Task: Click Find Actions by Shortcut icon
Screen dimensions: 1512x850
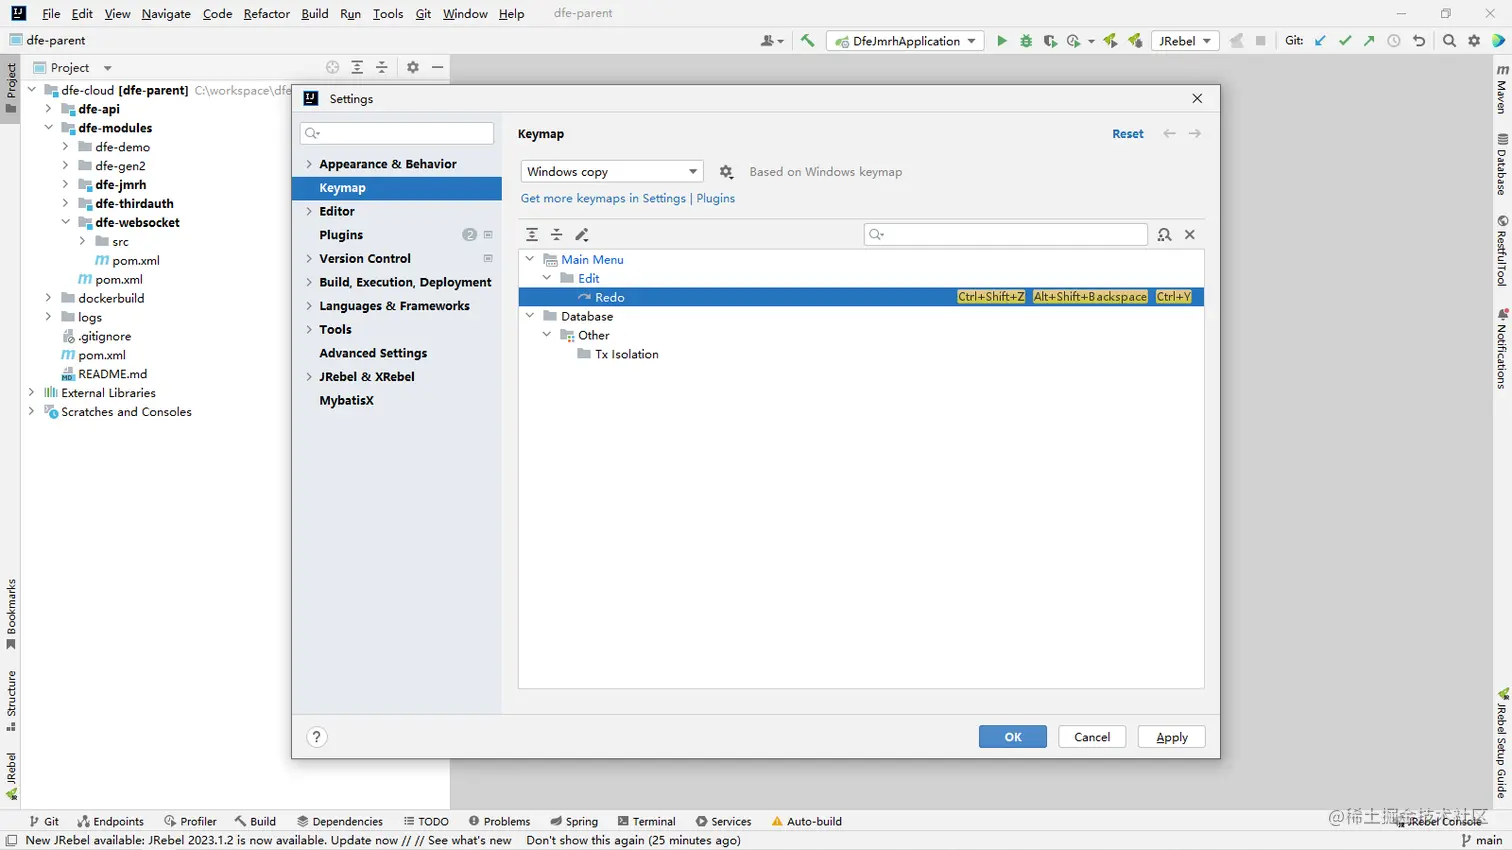Action: [x=1164, y=234]
